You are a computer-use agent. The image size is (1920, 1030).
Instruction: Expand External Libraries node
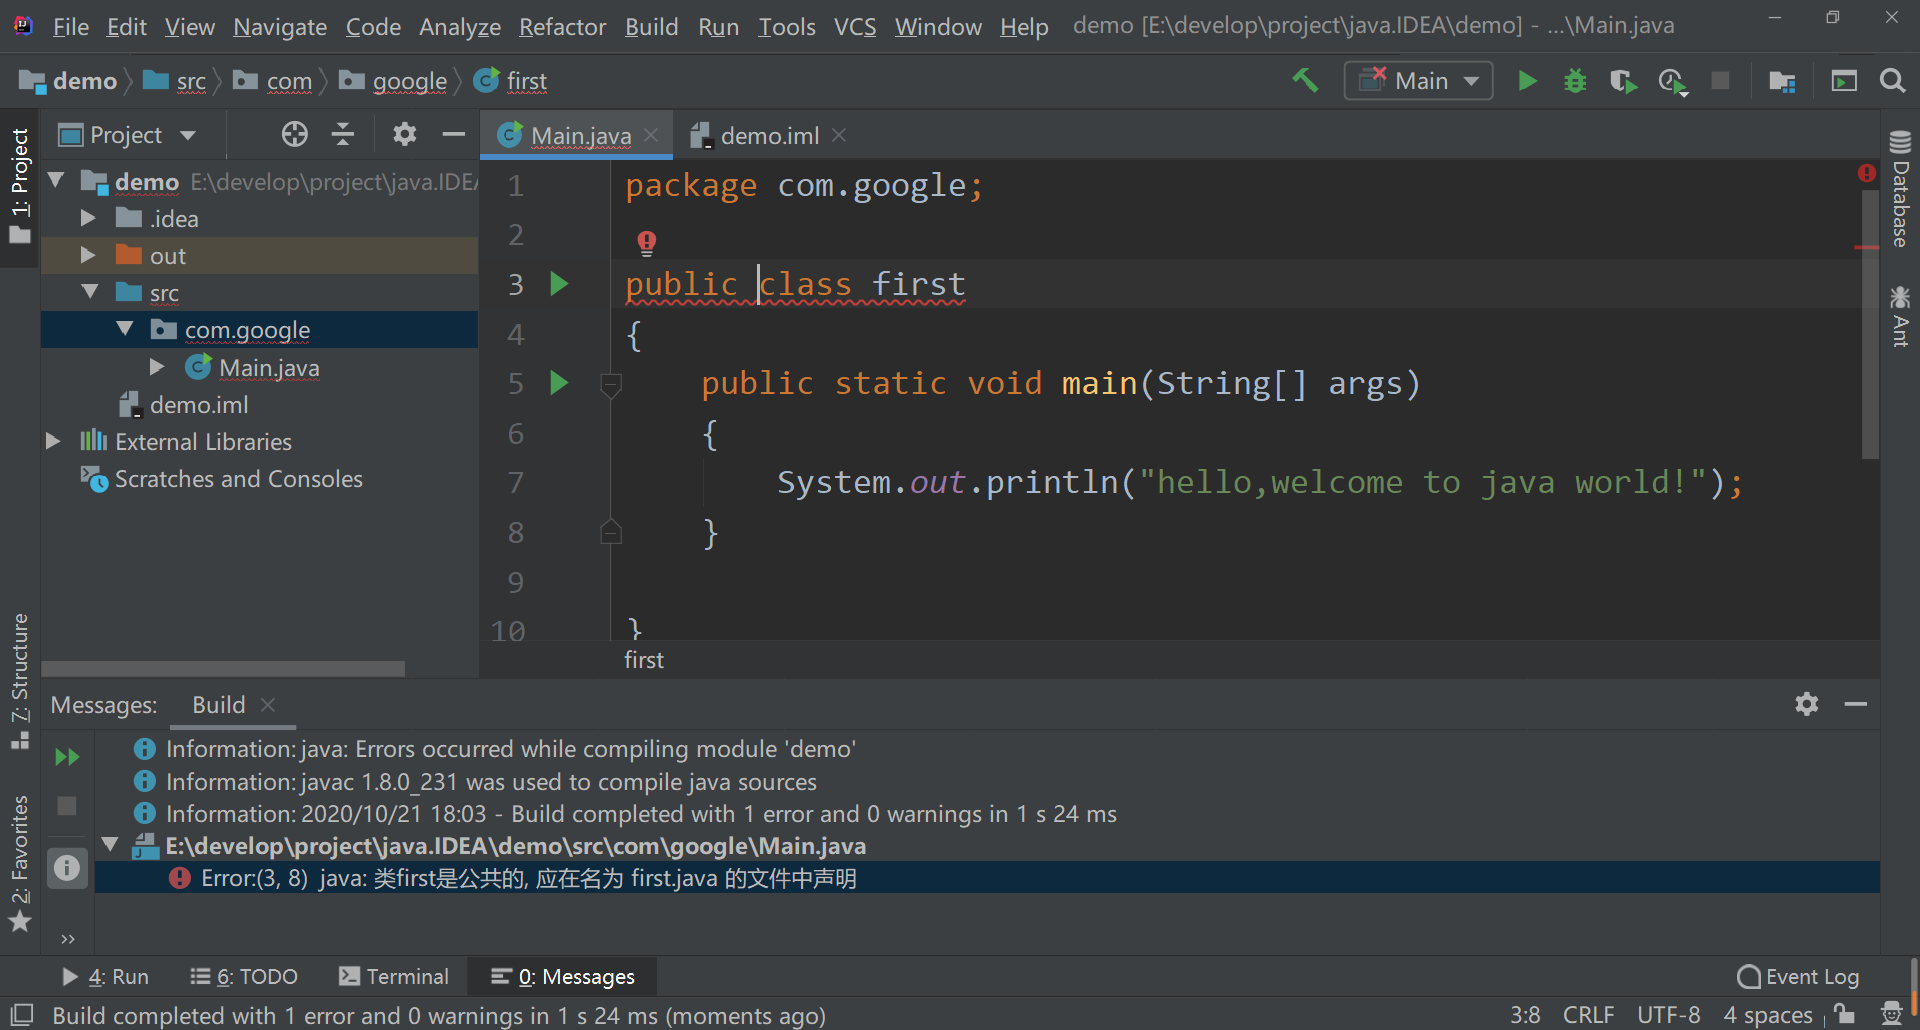pos(54,441)
